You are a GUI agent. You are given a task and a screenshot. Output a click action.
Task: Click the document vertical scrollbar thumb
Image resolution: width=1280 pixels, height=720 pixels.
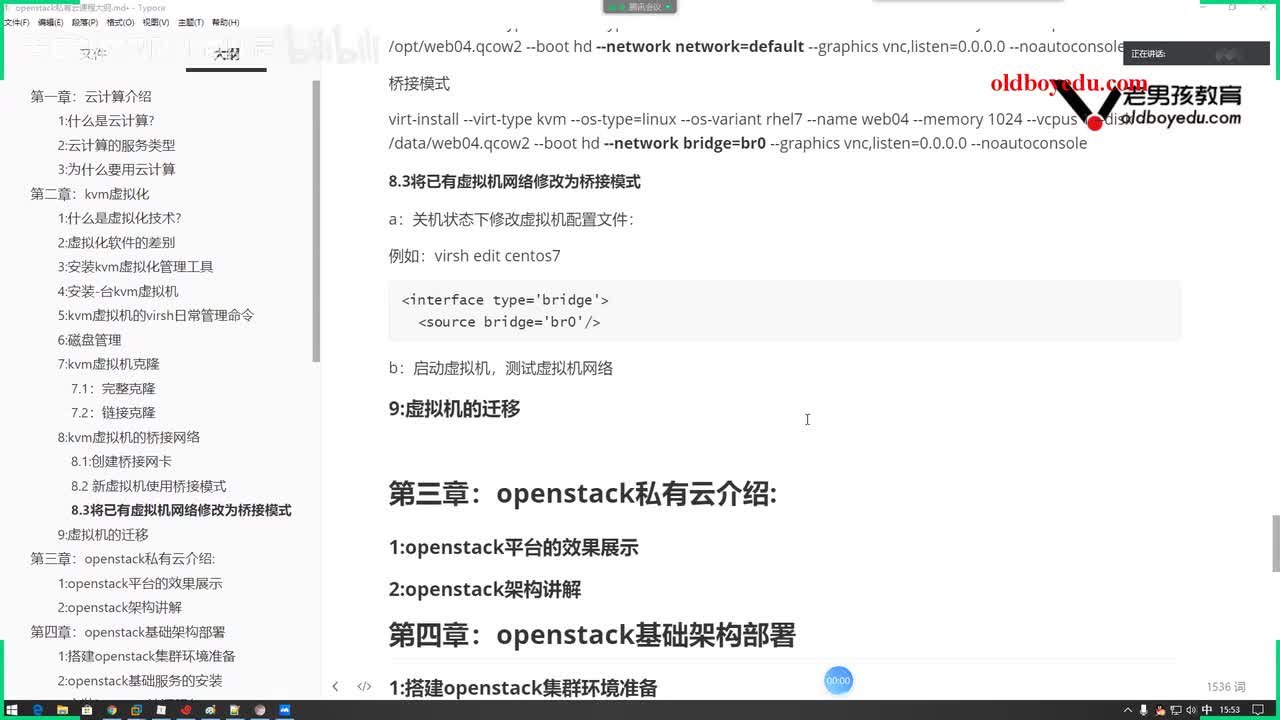[1275, 543]
